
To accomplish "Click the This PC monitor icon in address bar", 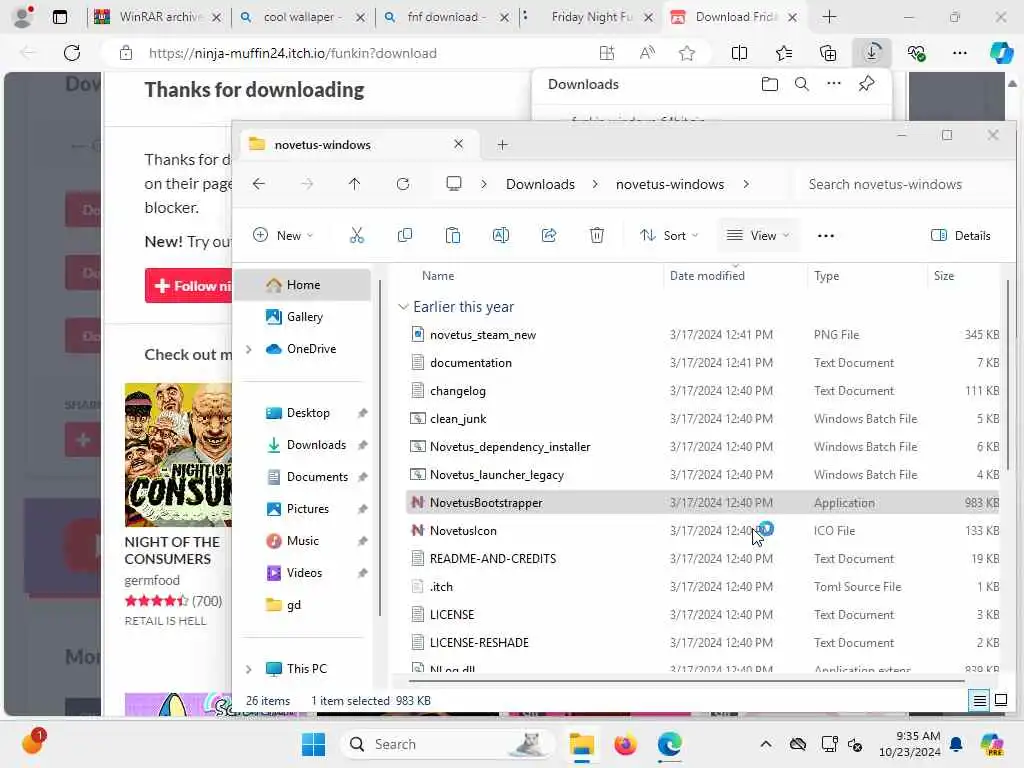I will [x=454, y=184].
